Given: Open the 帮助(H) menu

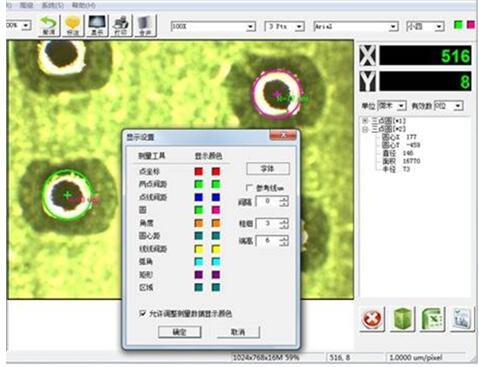Looking at the screenshot, I should [x=84, y=6].
